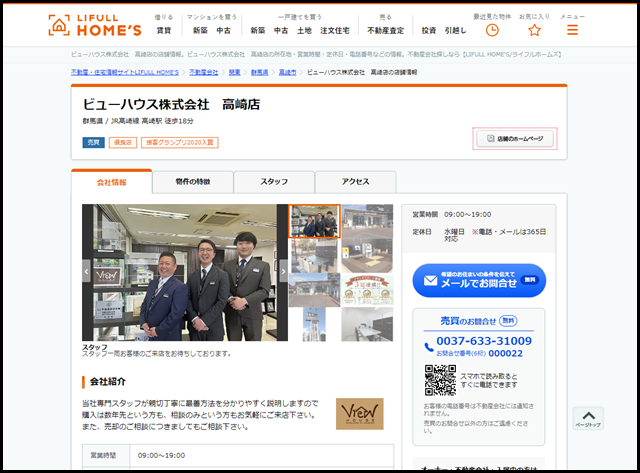Select the glass table interior thumbnail
The width and height of the screenshot is (640, 473).
click(x=314, y=256)
